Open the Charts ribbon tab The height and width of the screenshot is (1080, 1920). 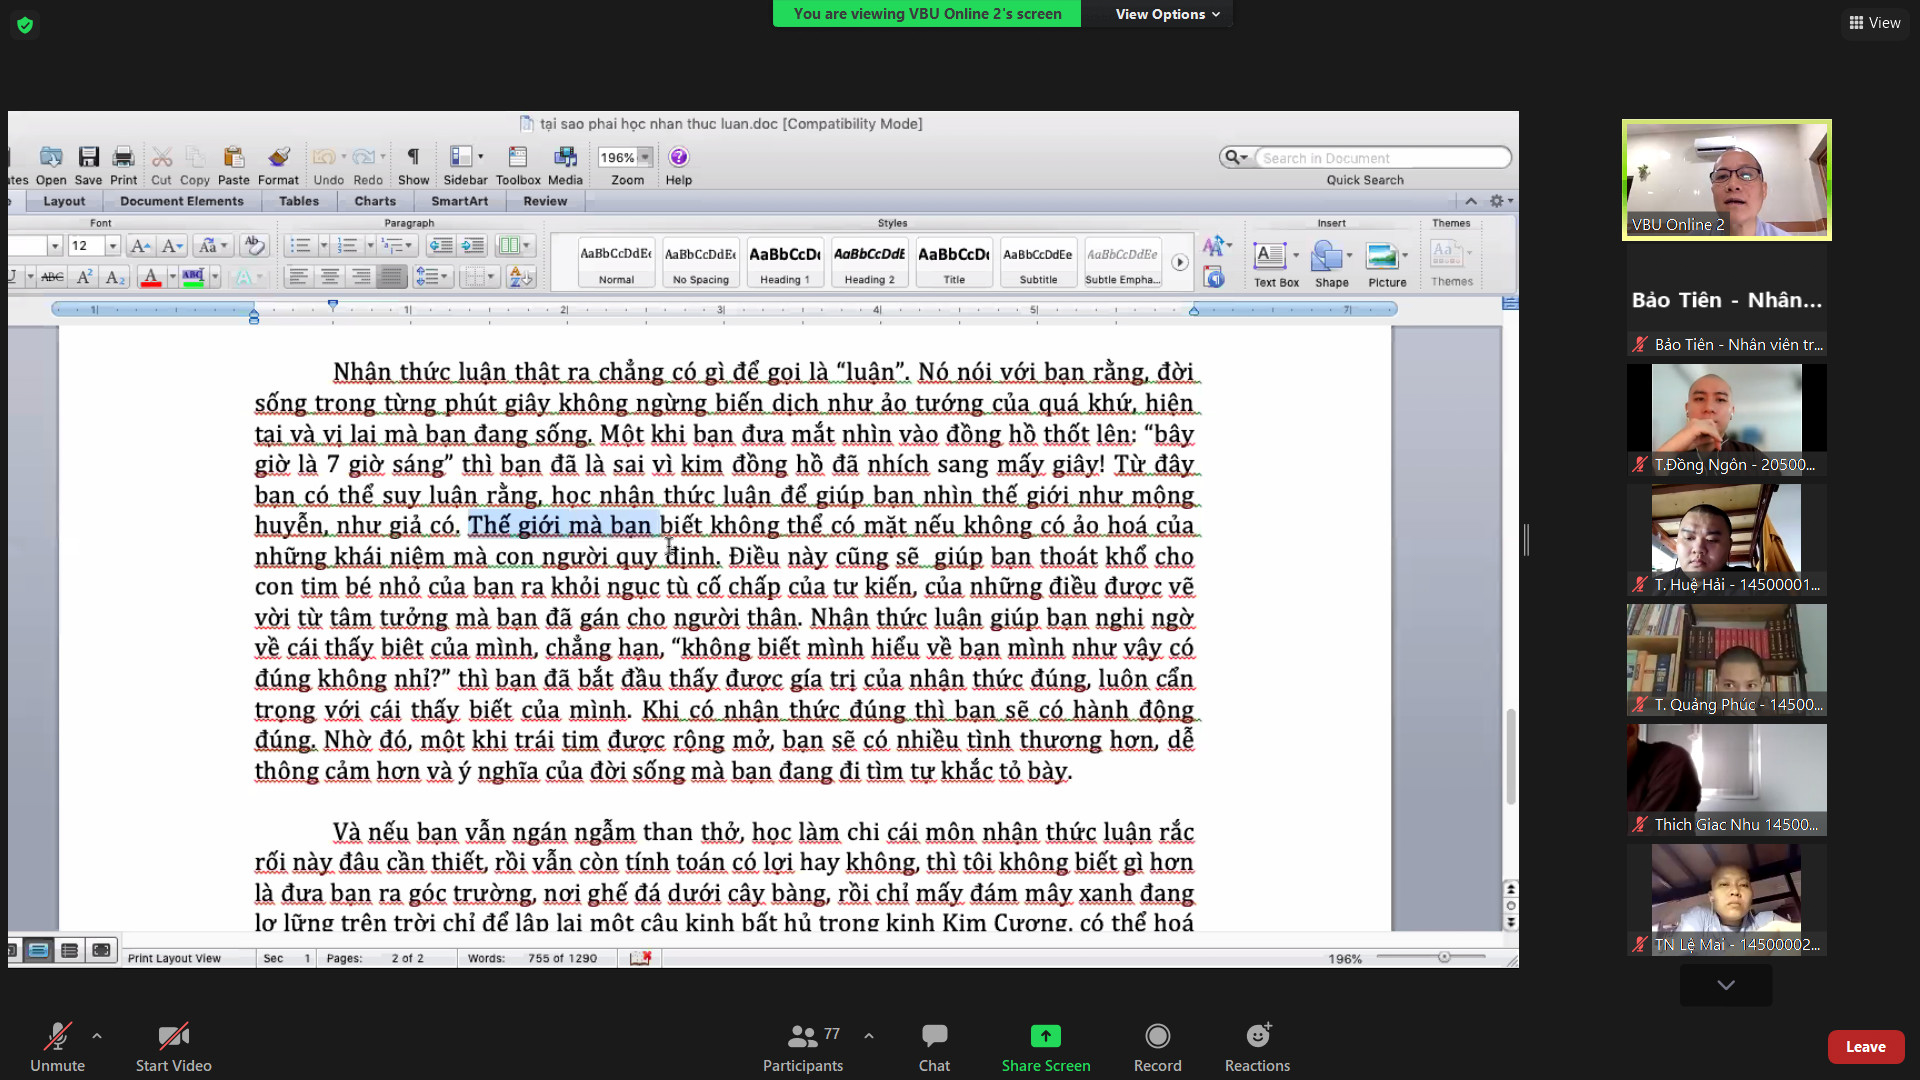point(375,201)
